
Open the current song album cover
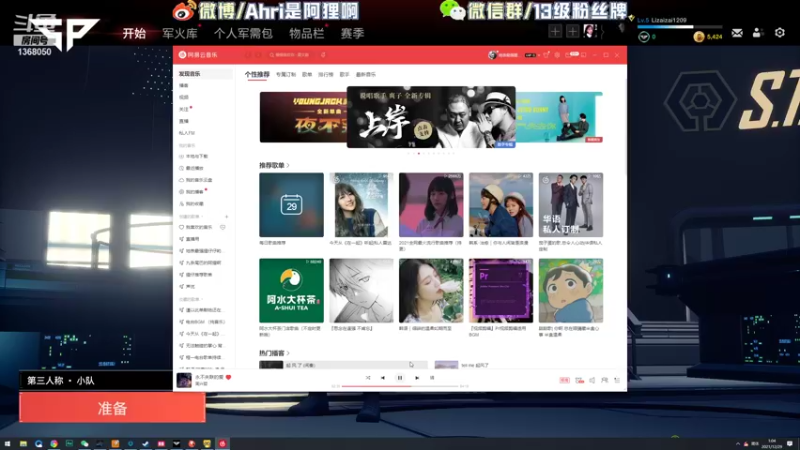(x=184, y=380)
